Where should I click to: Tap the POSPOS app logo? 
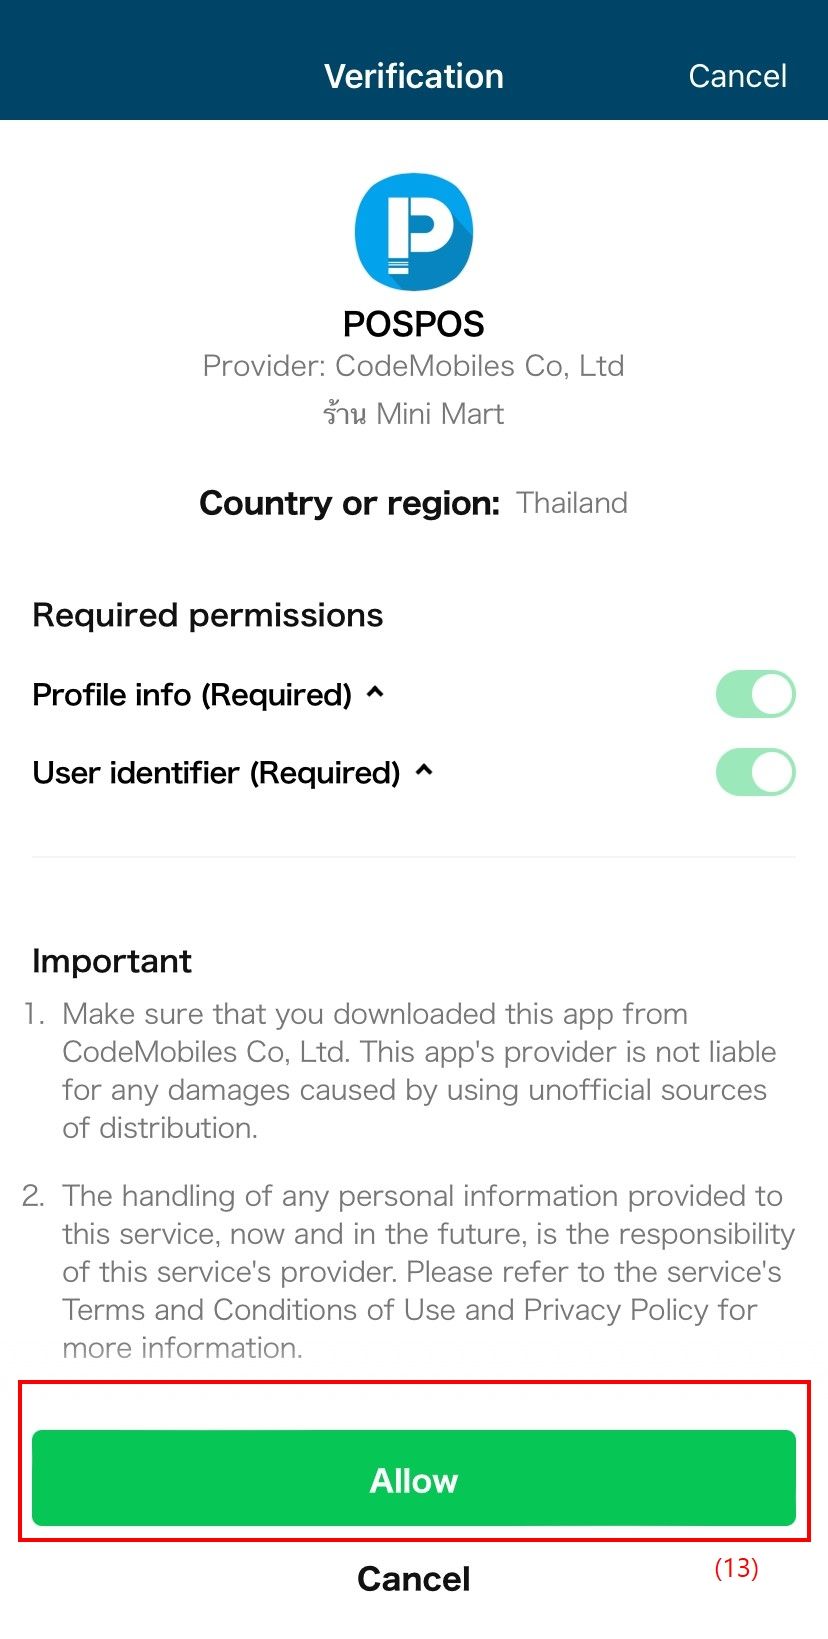pos(414,232)
